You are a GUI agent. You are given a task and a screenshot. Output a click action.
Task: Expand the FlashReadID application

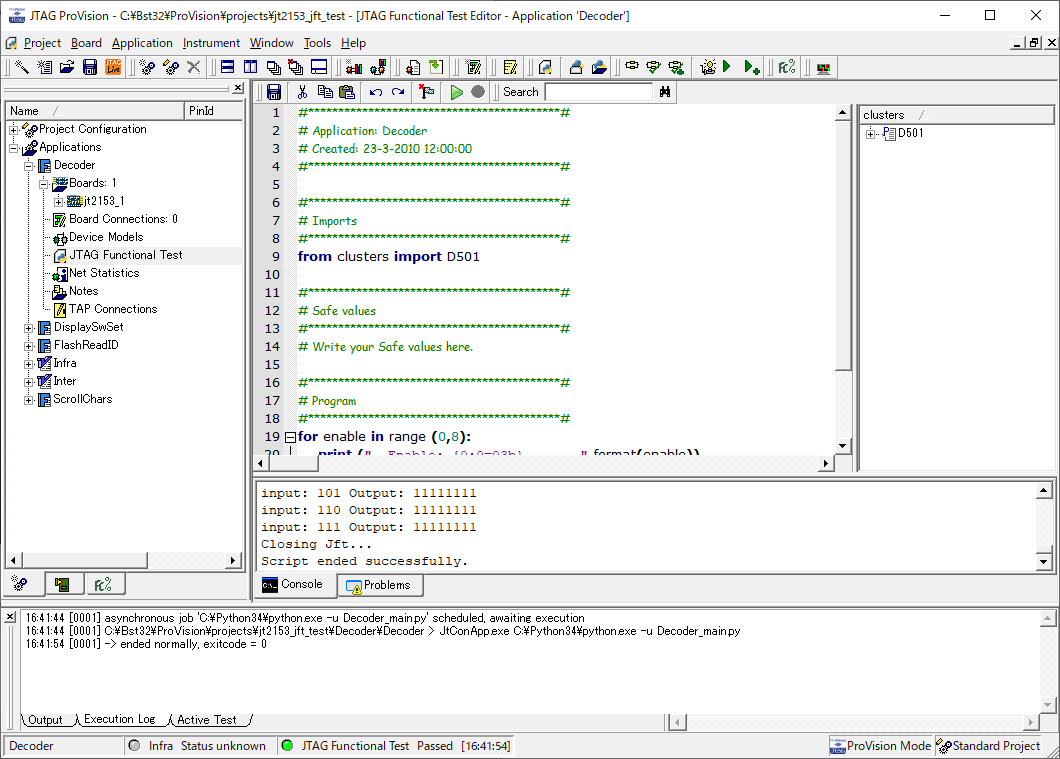(28, 345)
